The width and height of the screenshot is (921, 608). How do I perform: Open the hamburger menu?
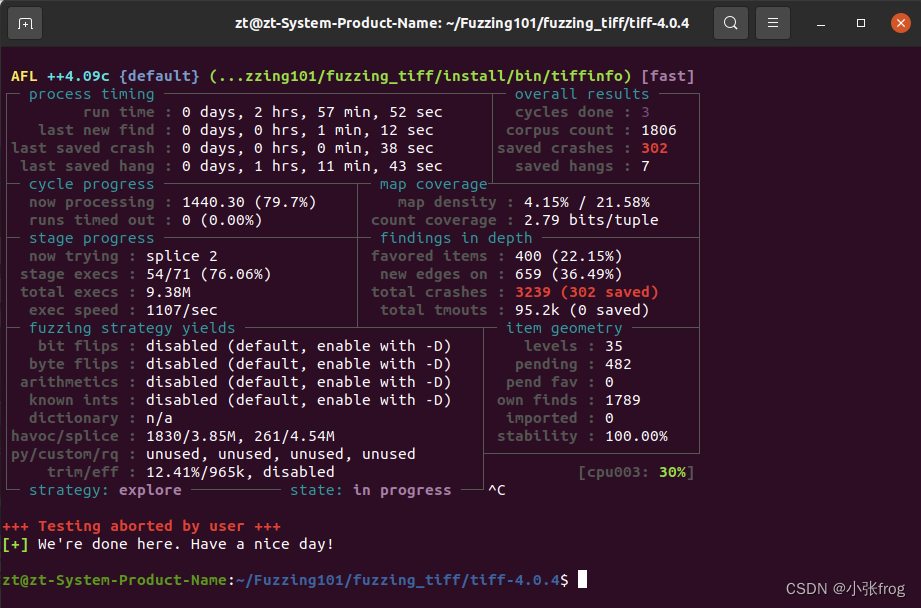(771, 23)
